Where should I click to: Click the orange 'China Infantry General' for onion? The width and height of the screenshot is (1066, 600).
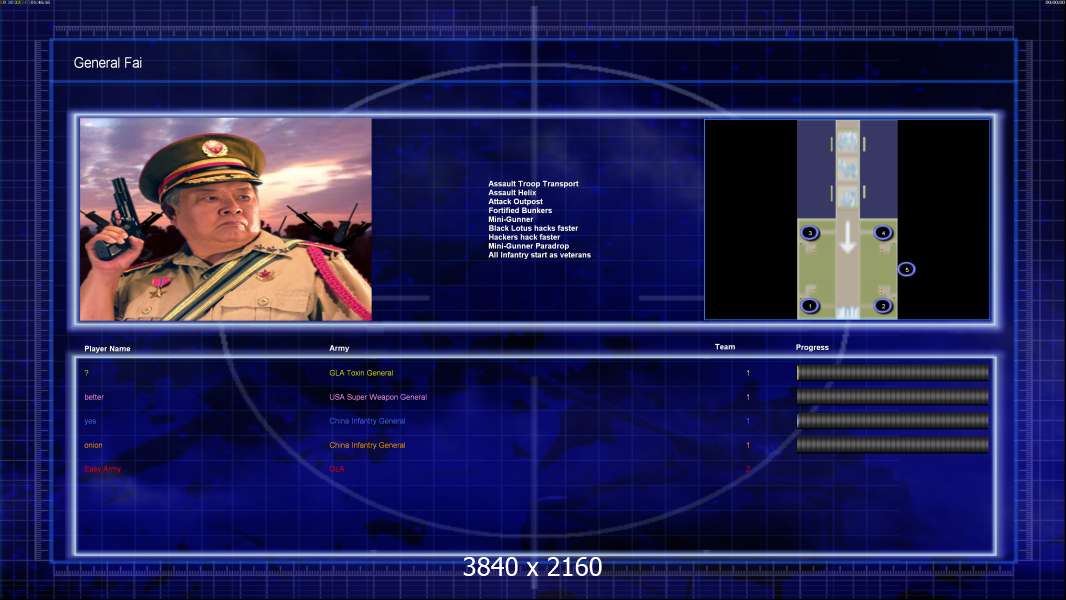point(367,445)
